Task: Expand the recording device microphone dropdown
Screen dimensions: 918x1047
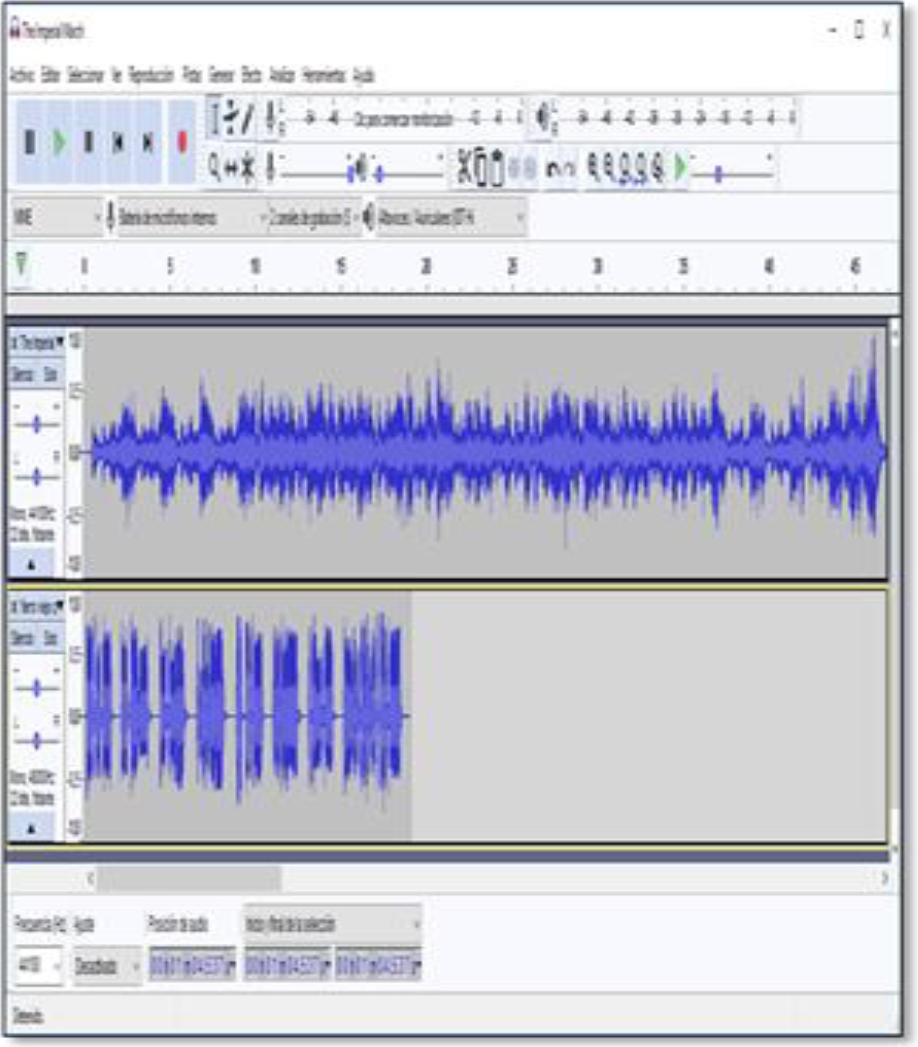Action: [190, 216]
